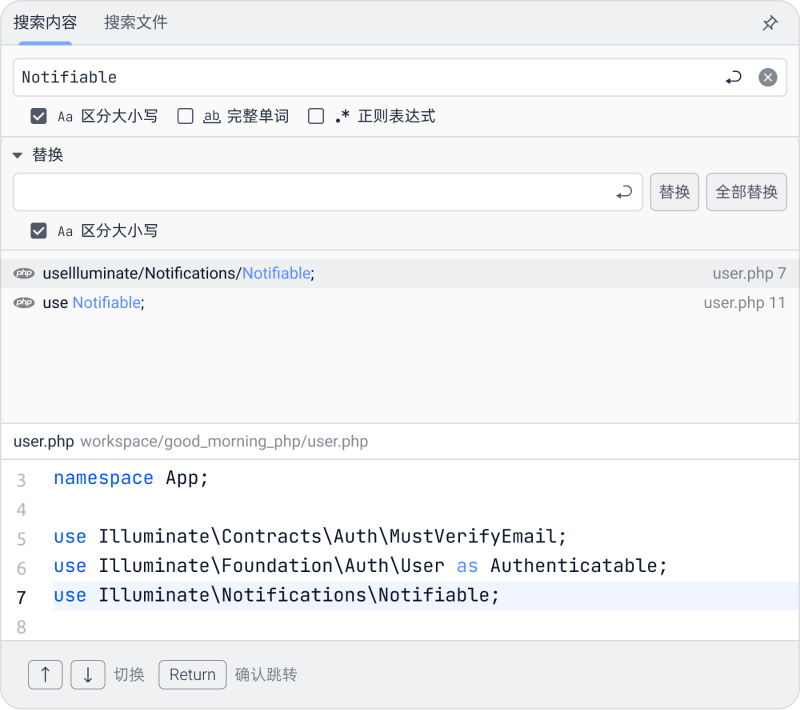Click the 替换 section heading

click(47, 155)
